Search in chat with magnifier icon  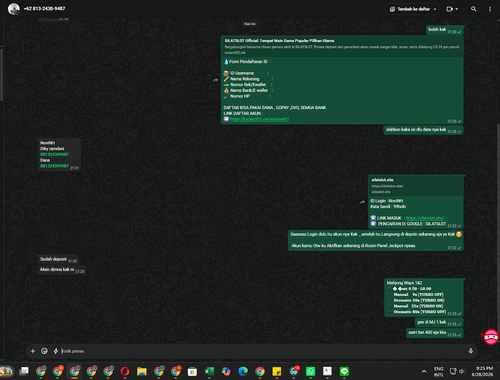click(473, 9)
